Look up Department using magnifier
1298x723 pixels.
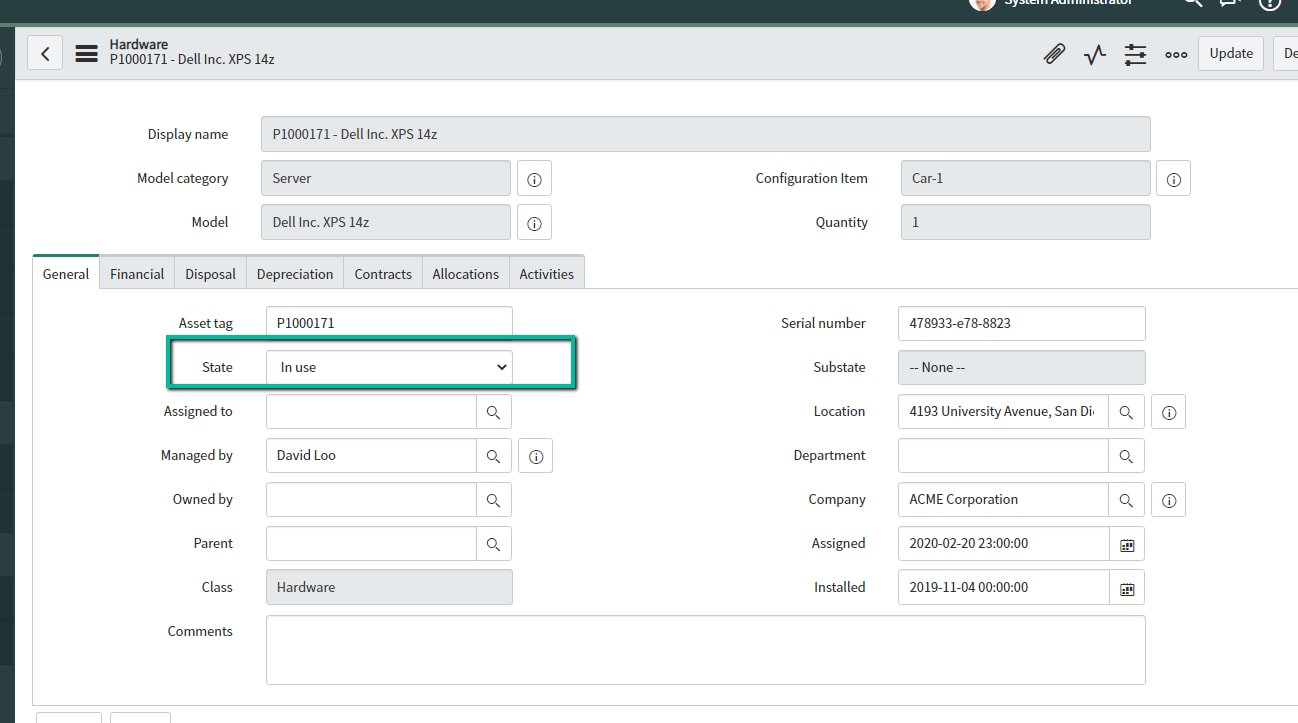coord(1126,456)
